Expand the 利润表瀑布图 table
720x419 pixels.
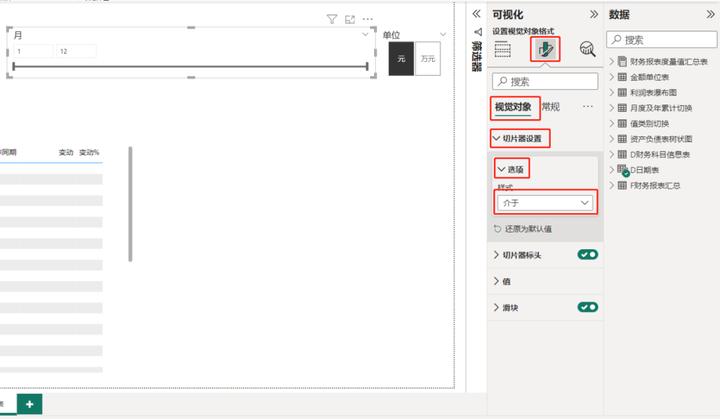[x=612, y=92]
